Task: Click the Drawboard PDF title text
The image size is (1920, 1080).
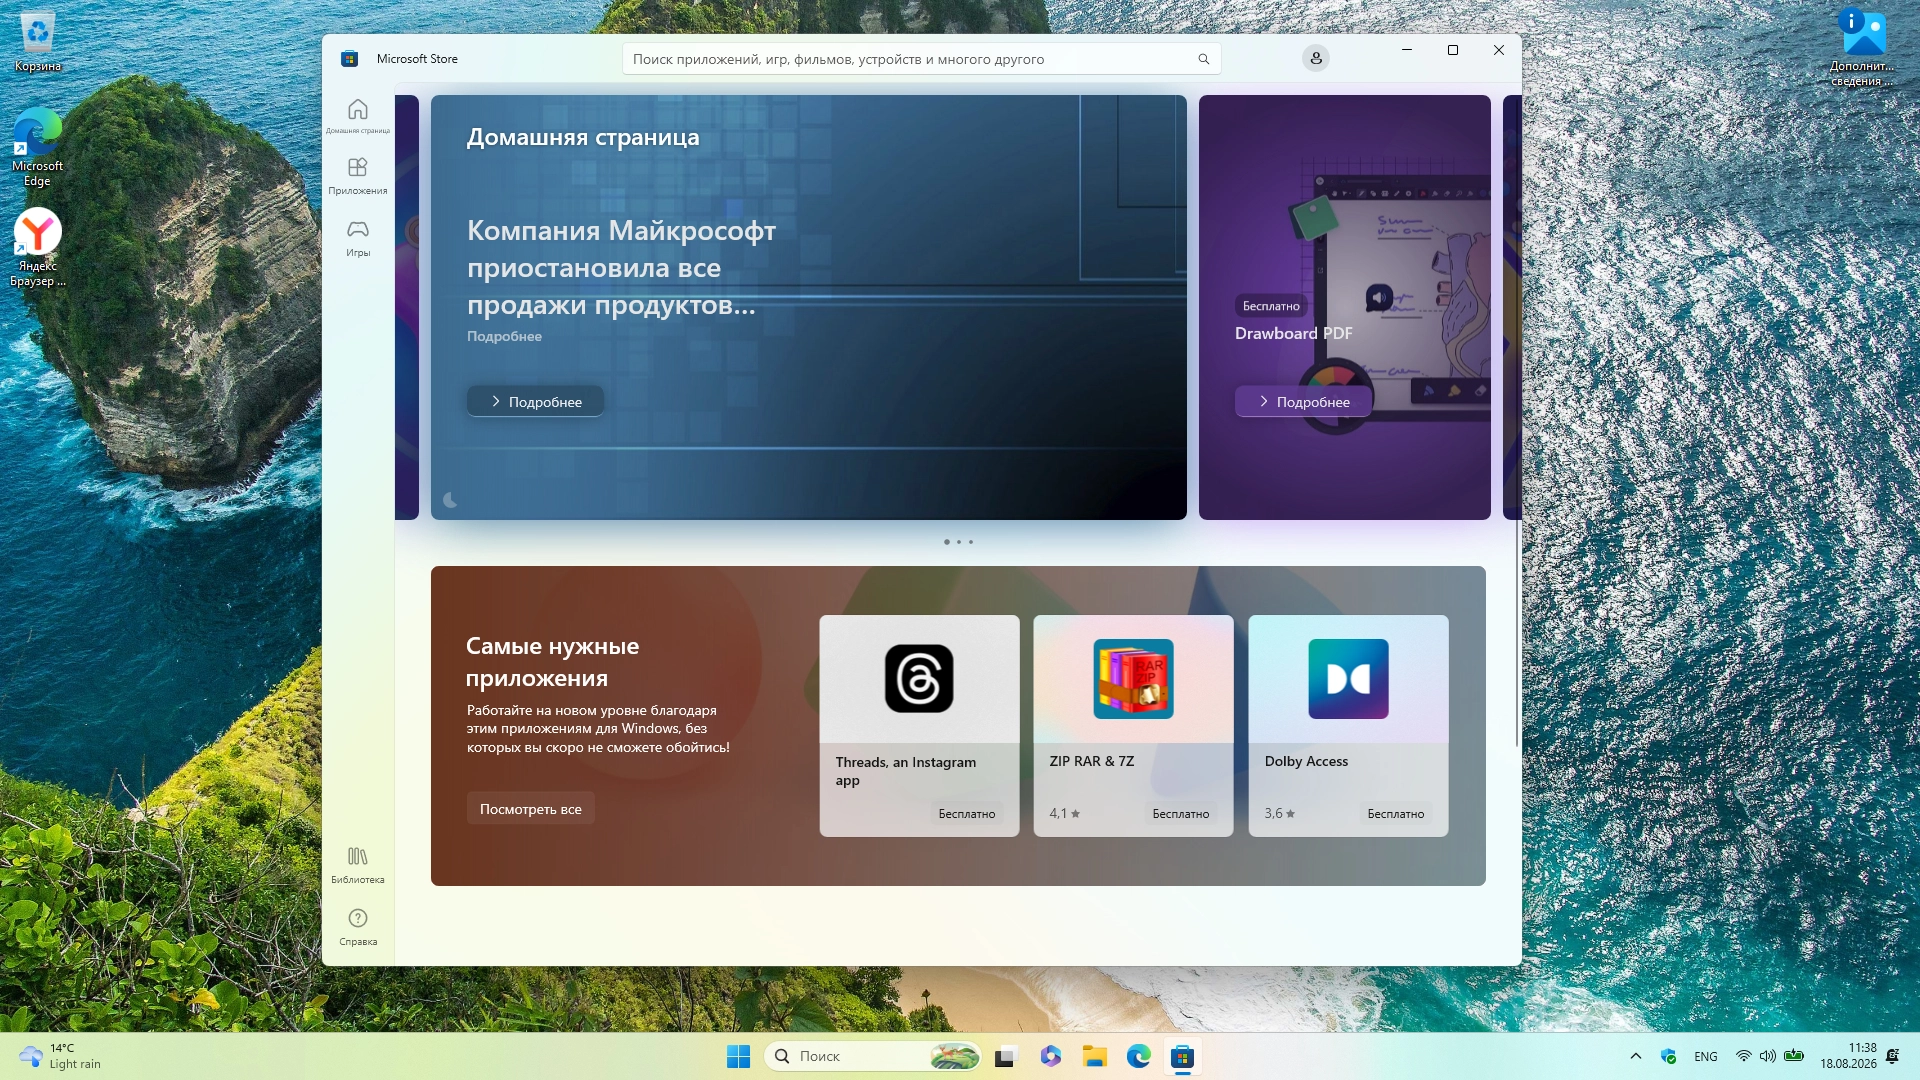Action: [x=1293, y=333]
